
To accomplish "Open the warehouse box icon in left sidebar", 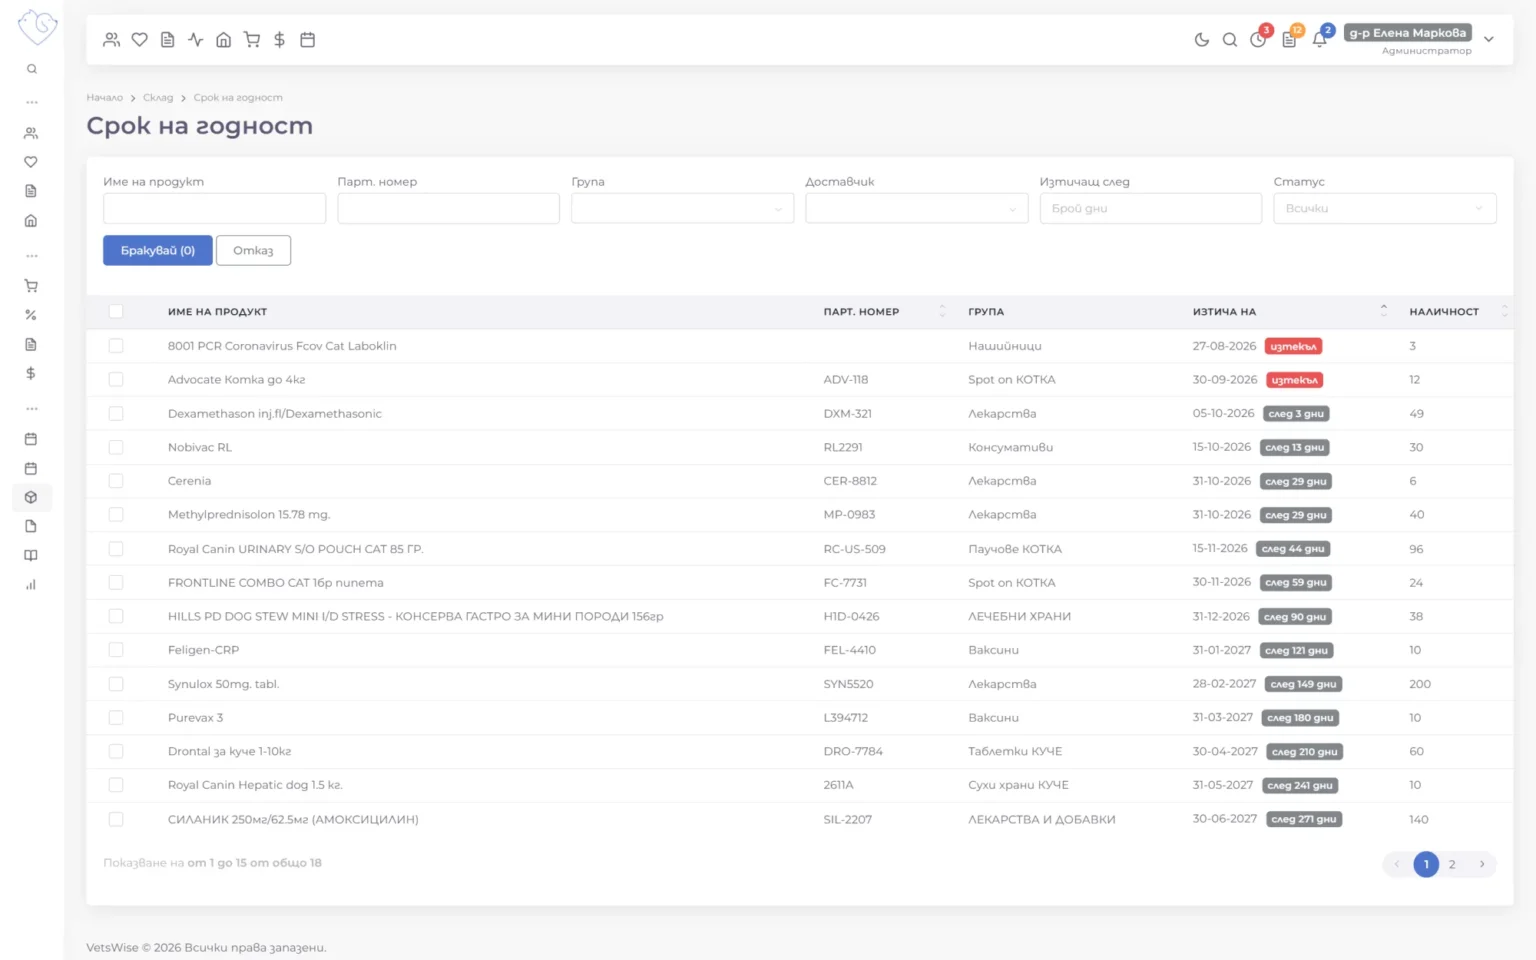I will tap(31, 497).
